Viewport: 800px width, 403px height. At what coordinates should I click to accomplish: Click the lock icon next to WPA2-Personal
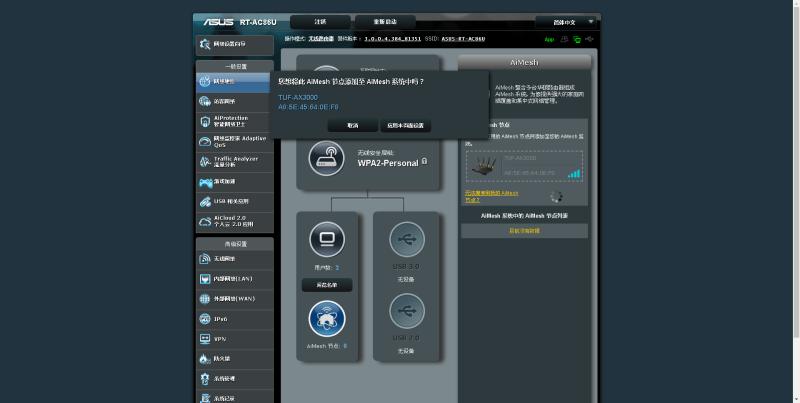[424, 161]
